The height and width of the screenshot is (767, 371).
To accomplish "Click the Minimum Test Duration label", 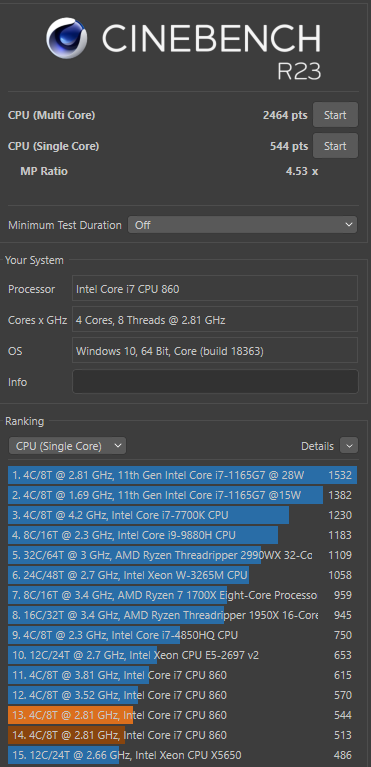I will click(x=65, y=226).
